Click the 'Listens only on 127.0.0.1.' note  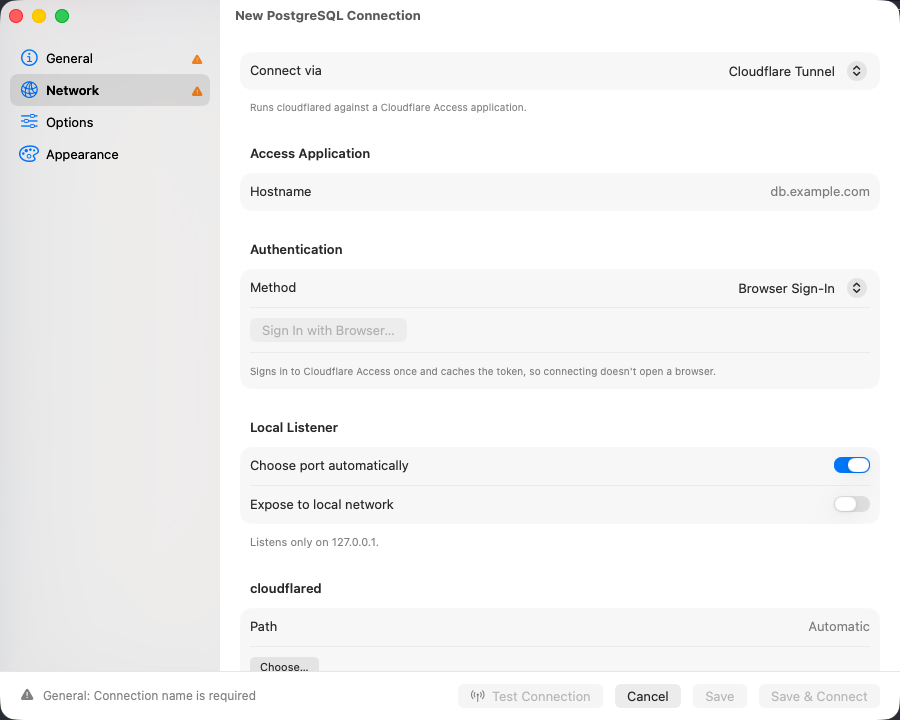click(314, 542)
